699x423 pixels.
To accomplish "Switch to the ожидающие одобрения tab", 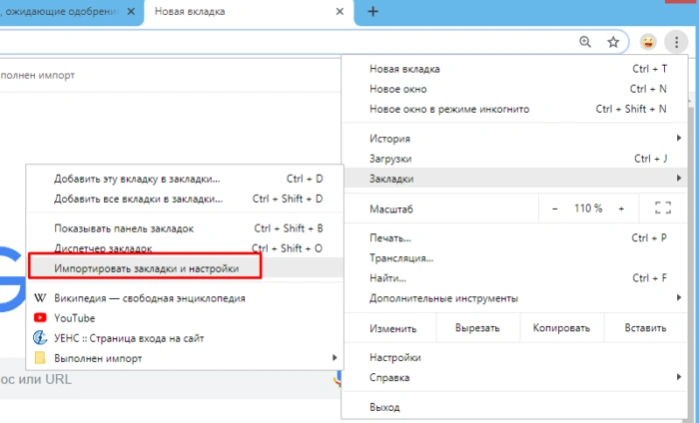I will click(x=71, y=12).
